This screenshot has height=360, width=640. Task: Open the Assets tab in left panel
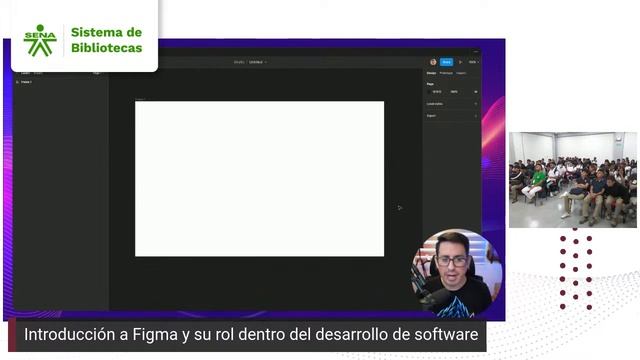point(38,73)
